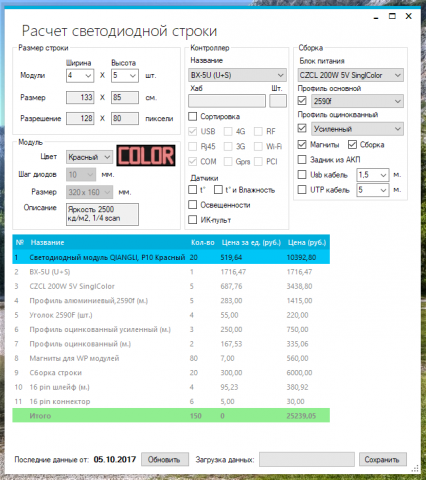Uncheck the Профиль основной checkbox

(302, 100)
